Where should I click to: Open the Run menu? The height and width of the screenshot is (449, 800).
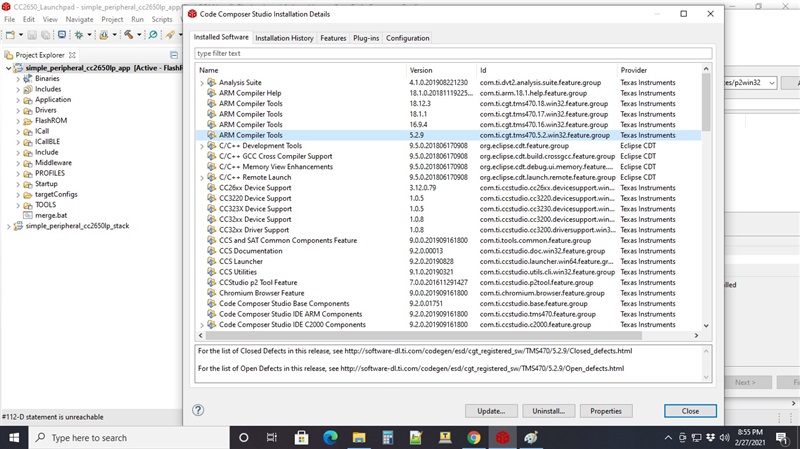click(x=137, y=19)
